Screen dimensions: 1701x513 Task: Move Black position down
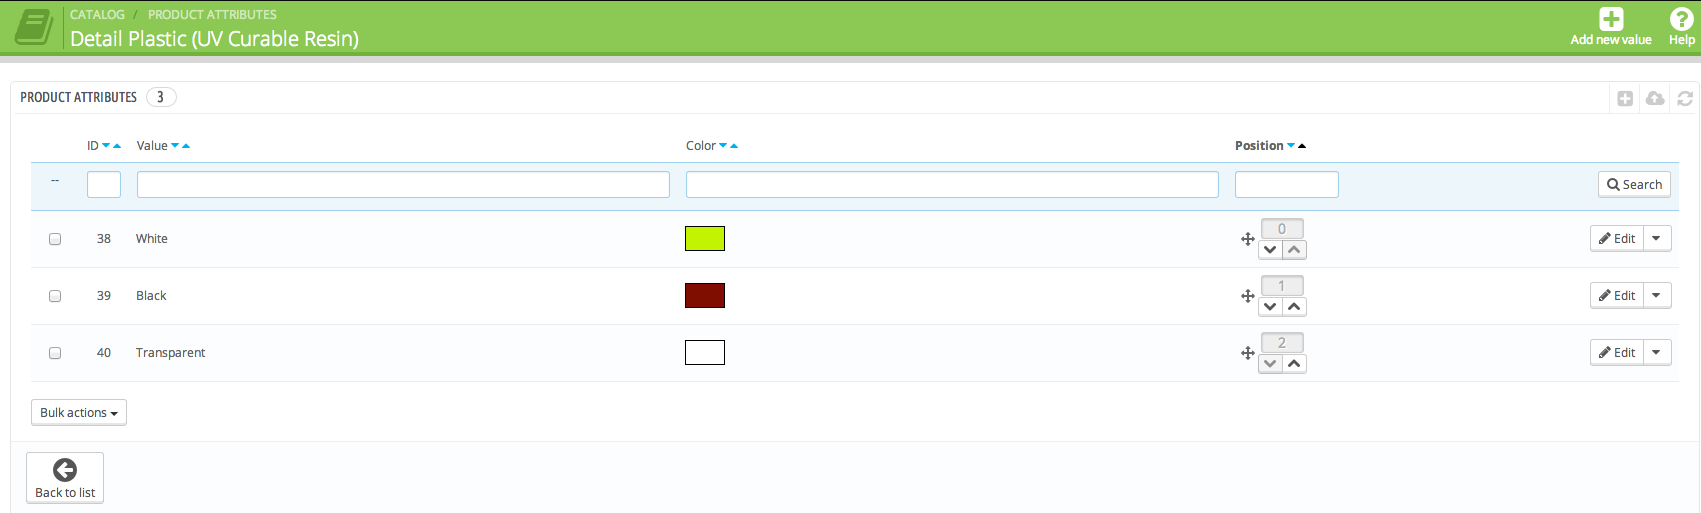tap(1270, 307)
